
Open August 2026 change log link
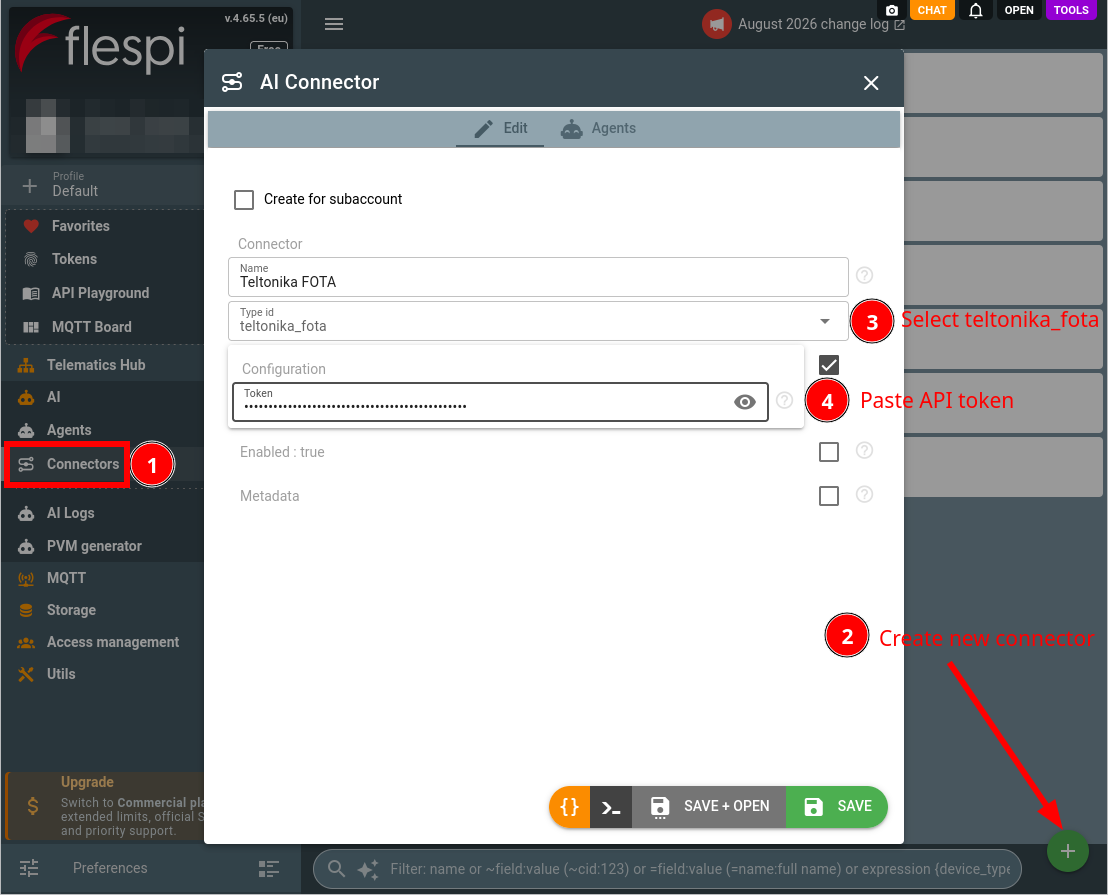(x=821, y=24)
